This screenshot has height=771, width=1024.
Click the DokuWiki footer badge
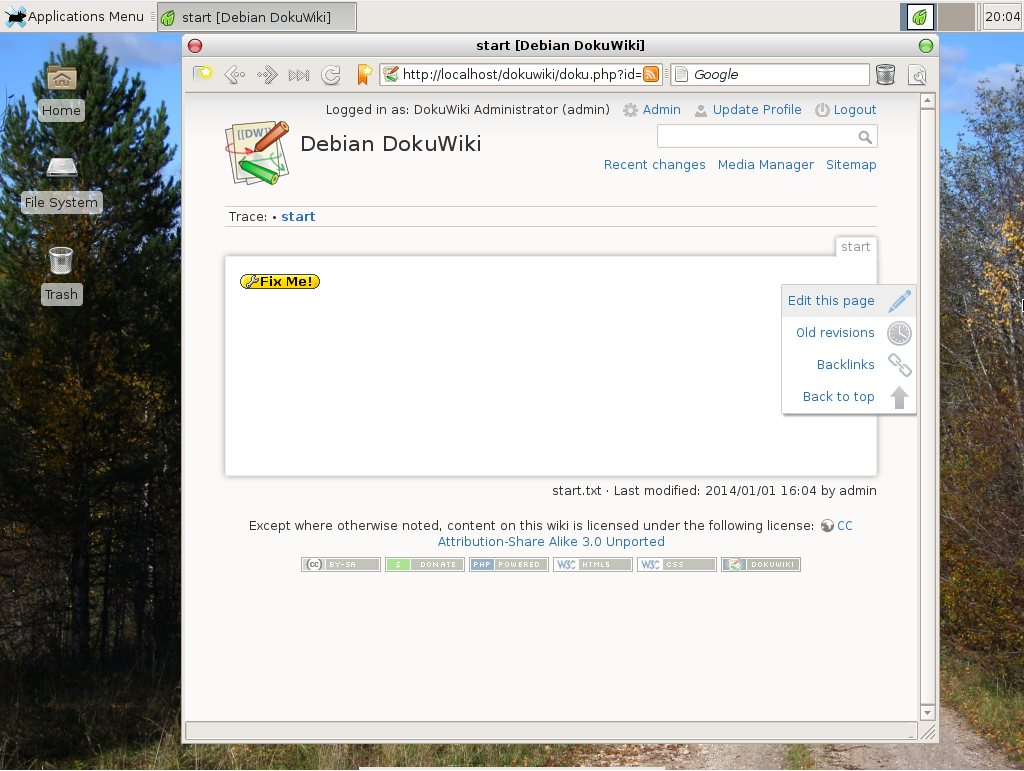761,565
